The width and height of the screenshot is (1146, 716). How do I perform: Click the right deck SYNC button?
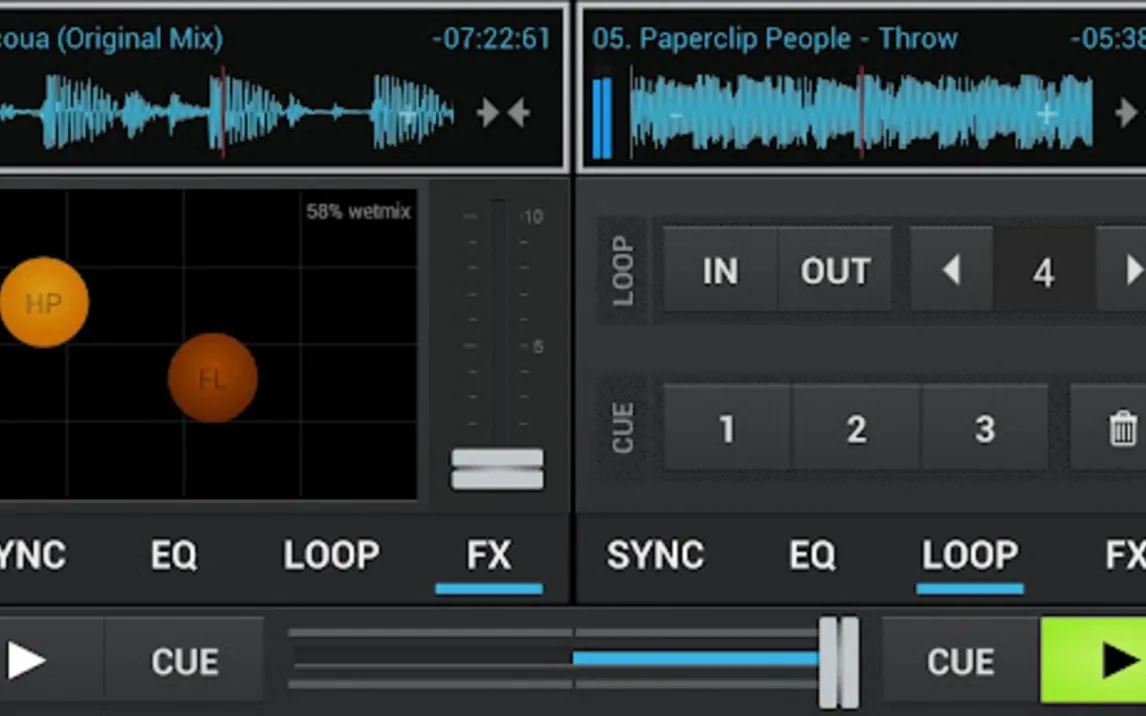(x=656, y=555)
